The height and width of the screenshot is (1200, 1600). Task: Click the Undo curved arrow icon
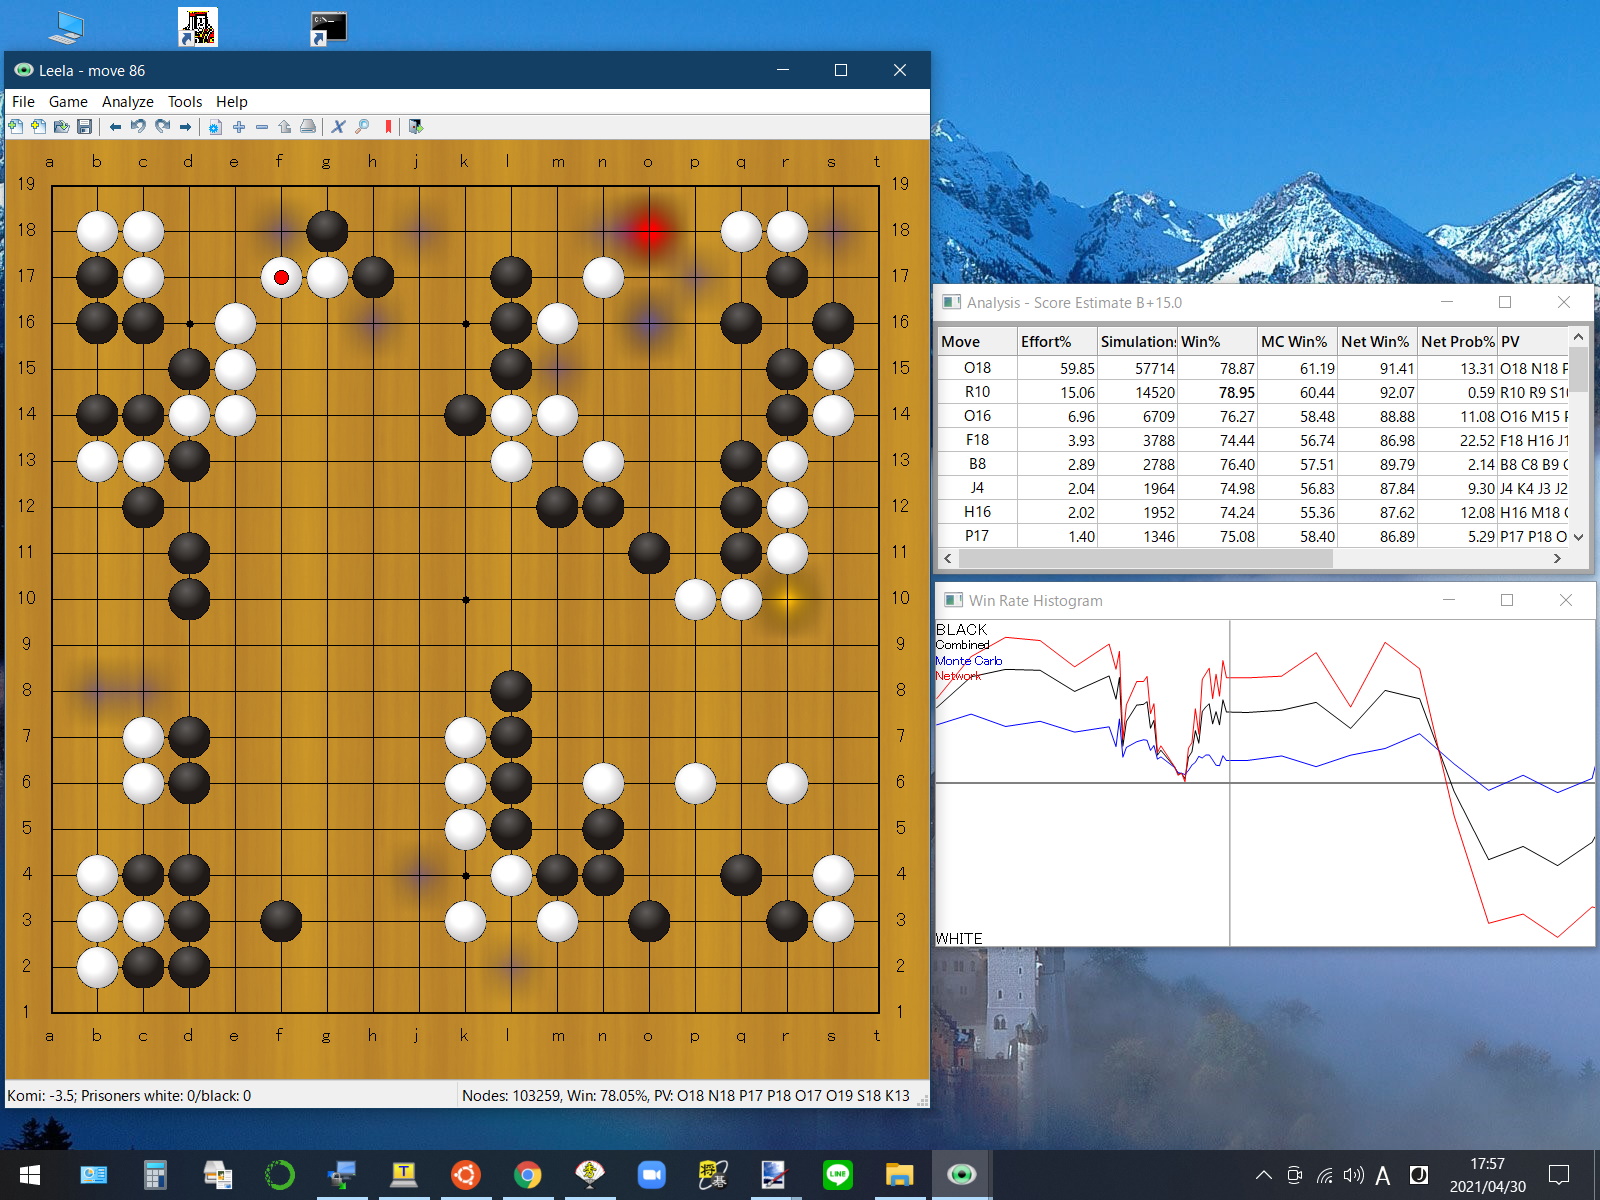pyautogui.click(x=138, y=127)
